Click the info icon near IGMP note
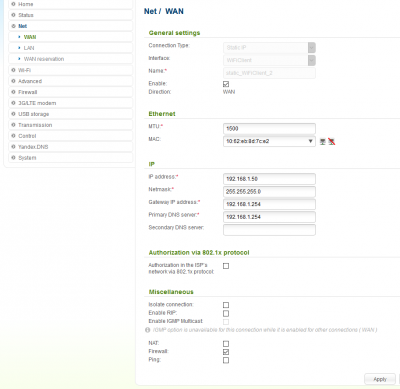Image resolution: width=400 pixels, height=389 pixels. [x=148, y=330]
